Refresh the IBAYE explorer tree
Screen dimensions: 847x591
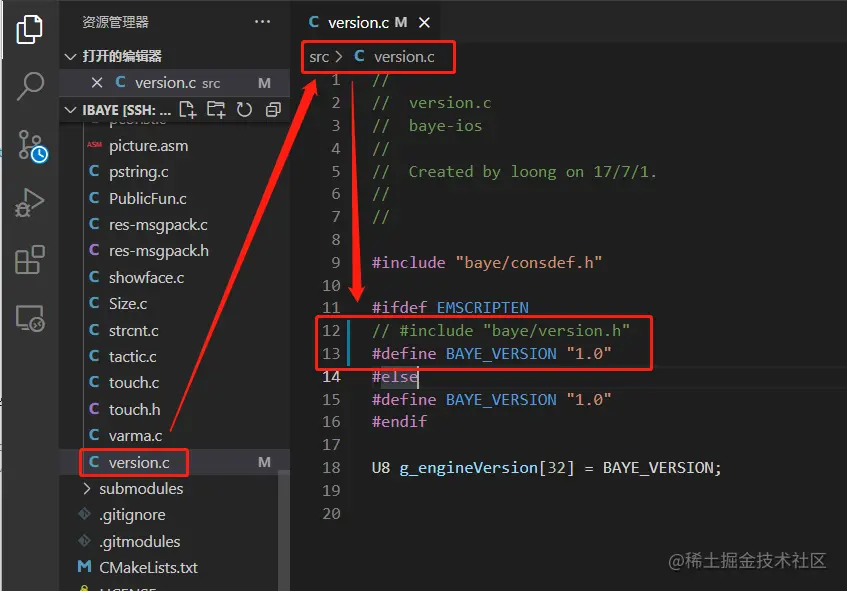click(x=244, y=110)
